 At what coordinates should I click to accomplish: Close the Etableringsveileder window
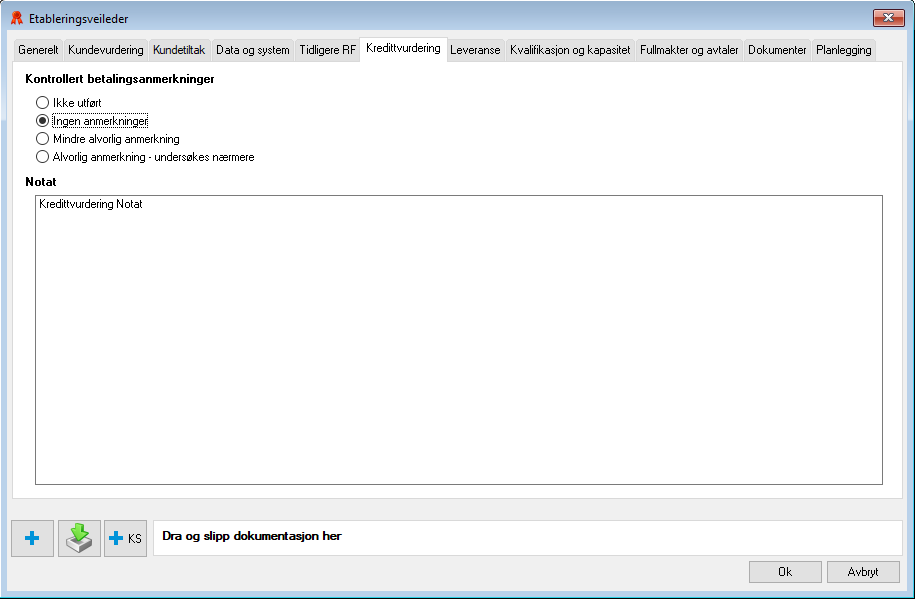tap(888, 18)
